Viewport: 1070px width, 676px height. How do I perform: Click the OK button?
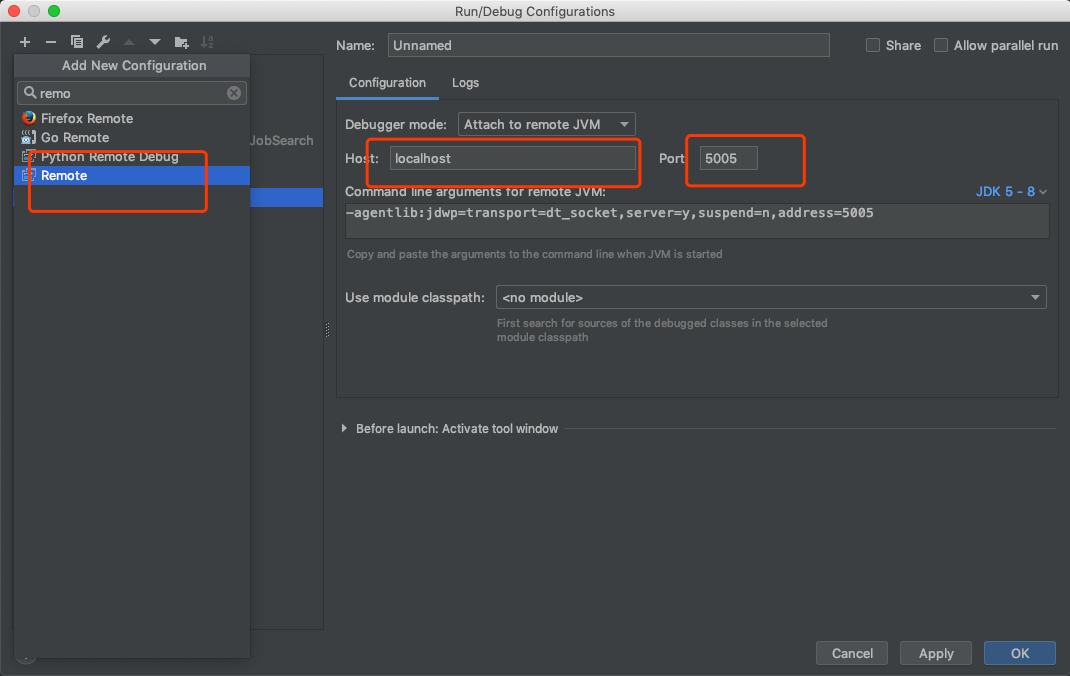click(x=1020, y=653)
